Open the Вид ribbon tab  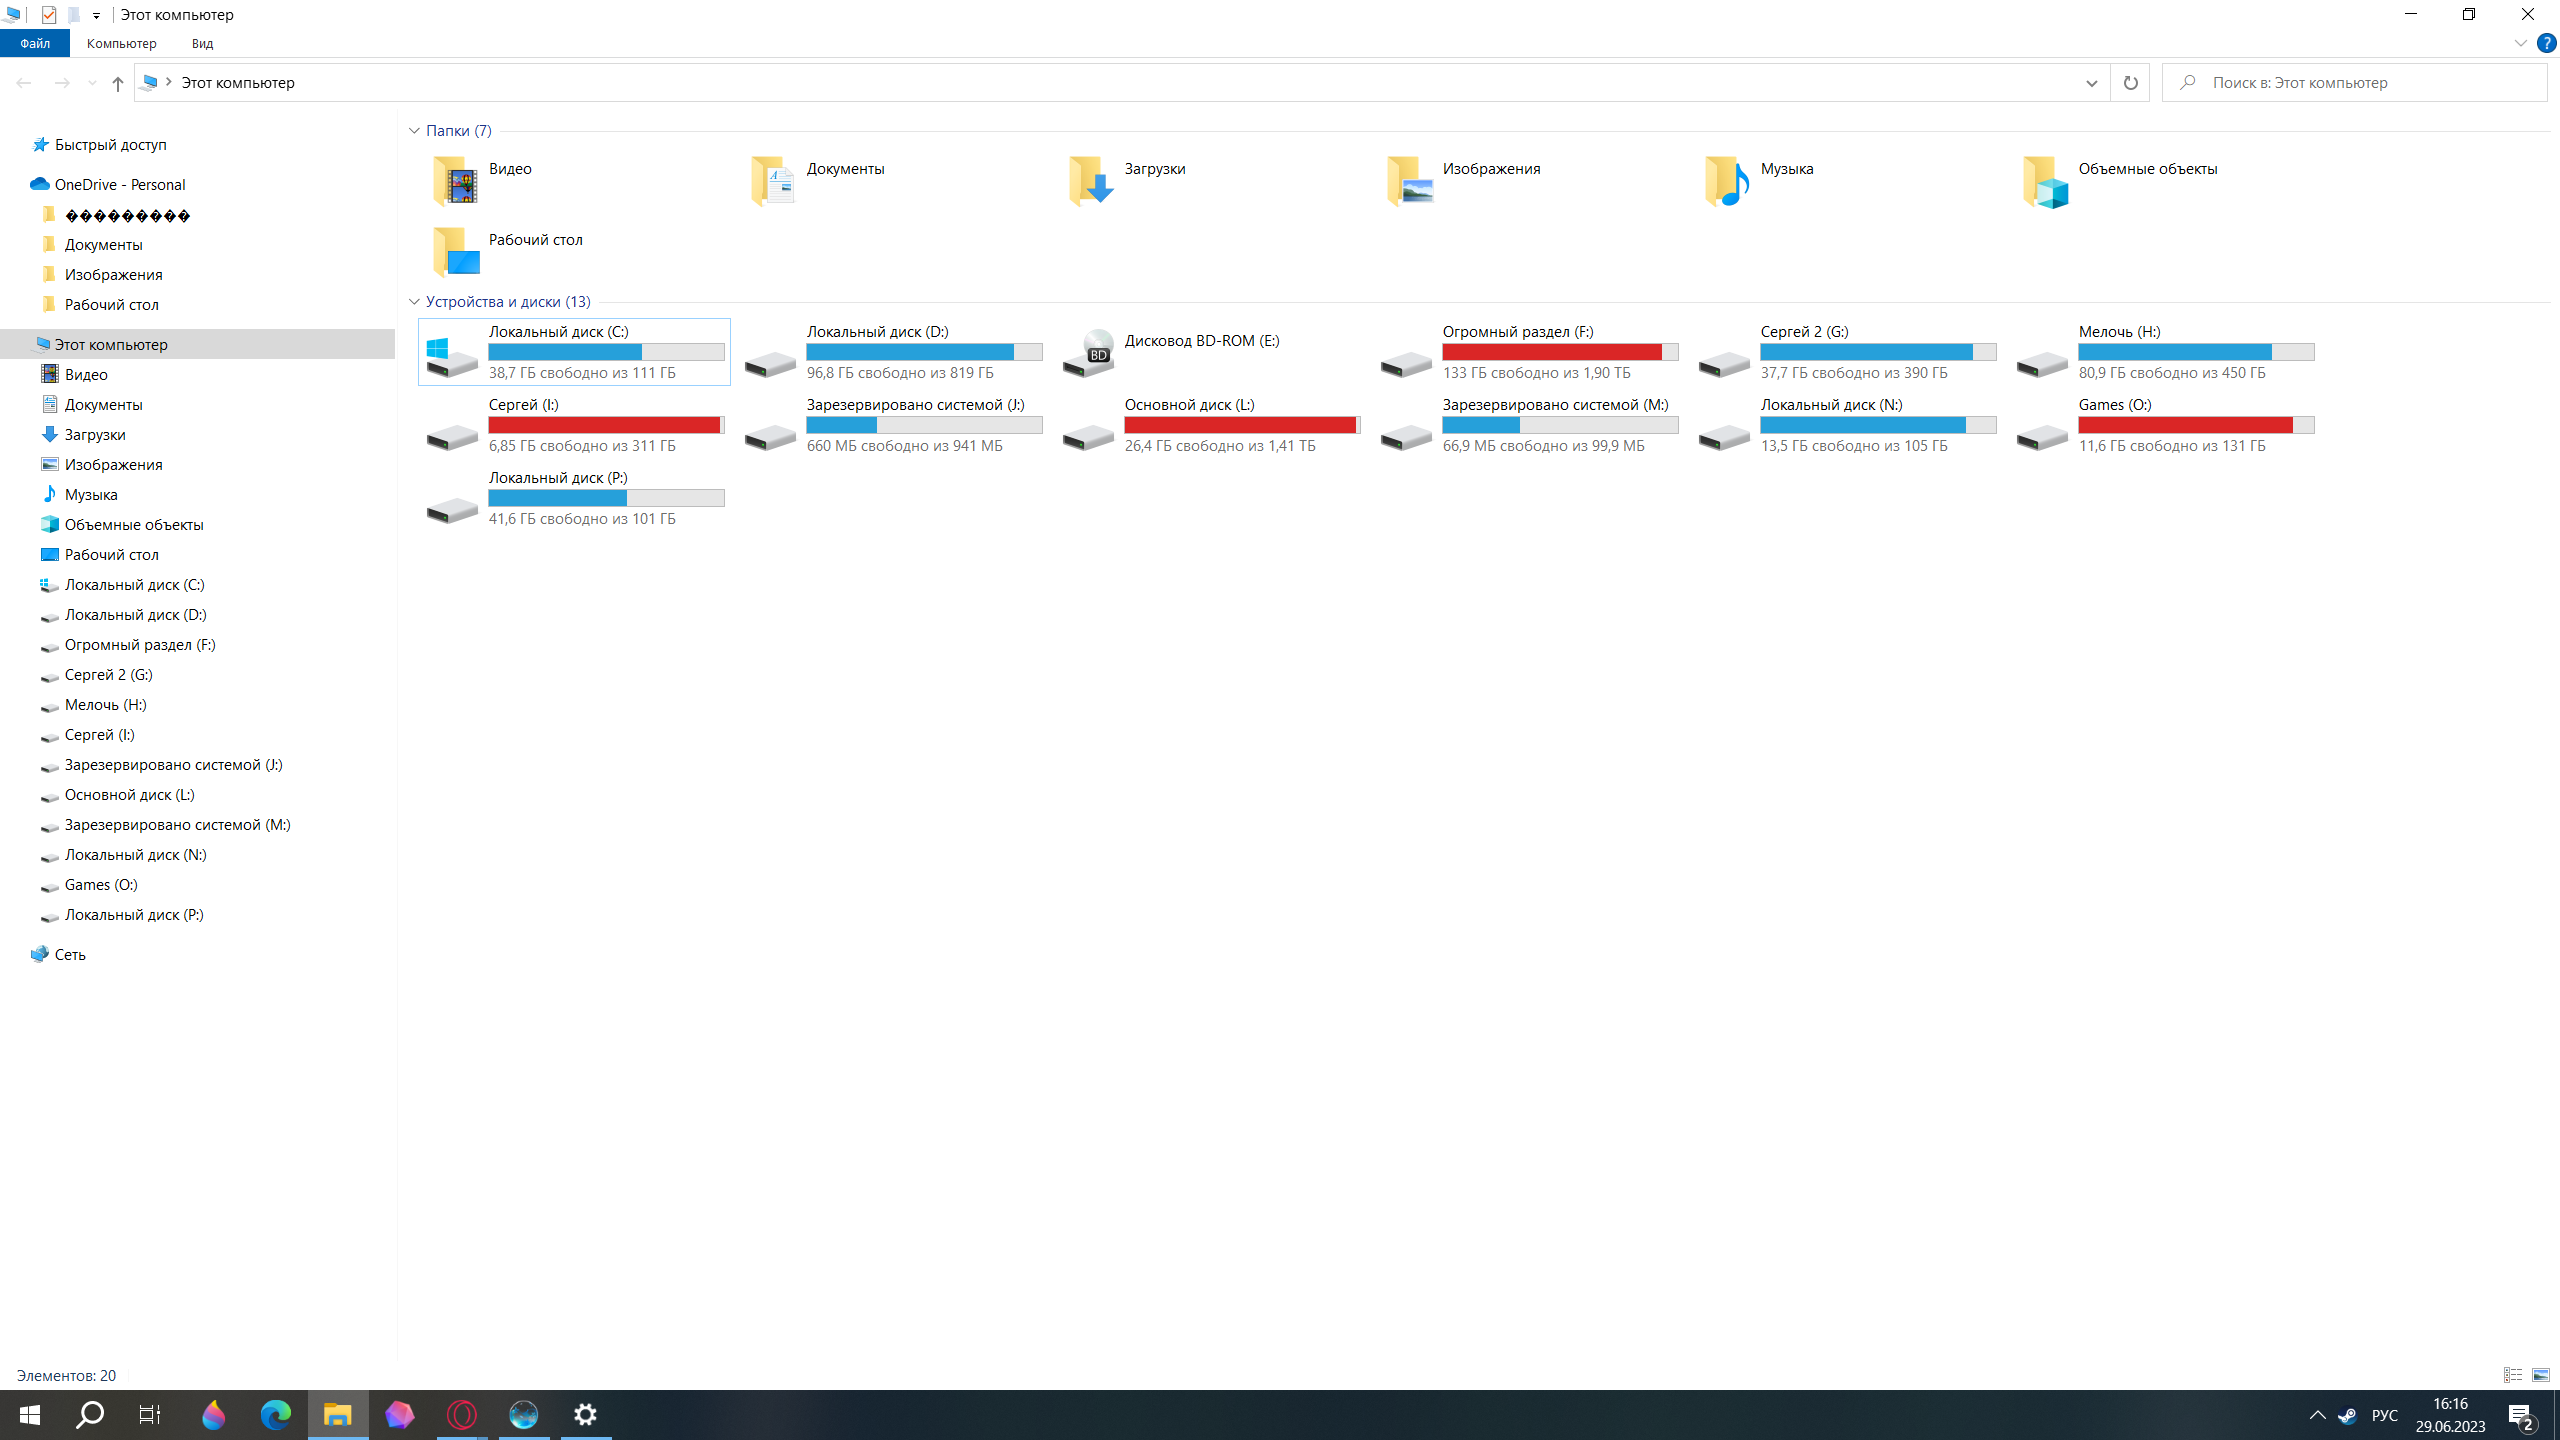coord(202,43)
